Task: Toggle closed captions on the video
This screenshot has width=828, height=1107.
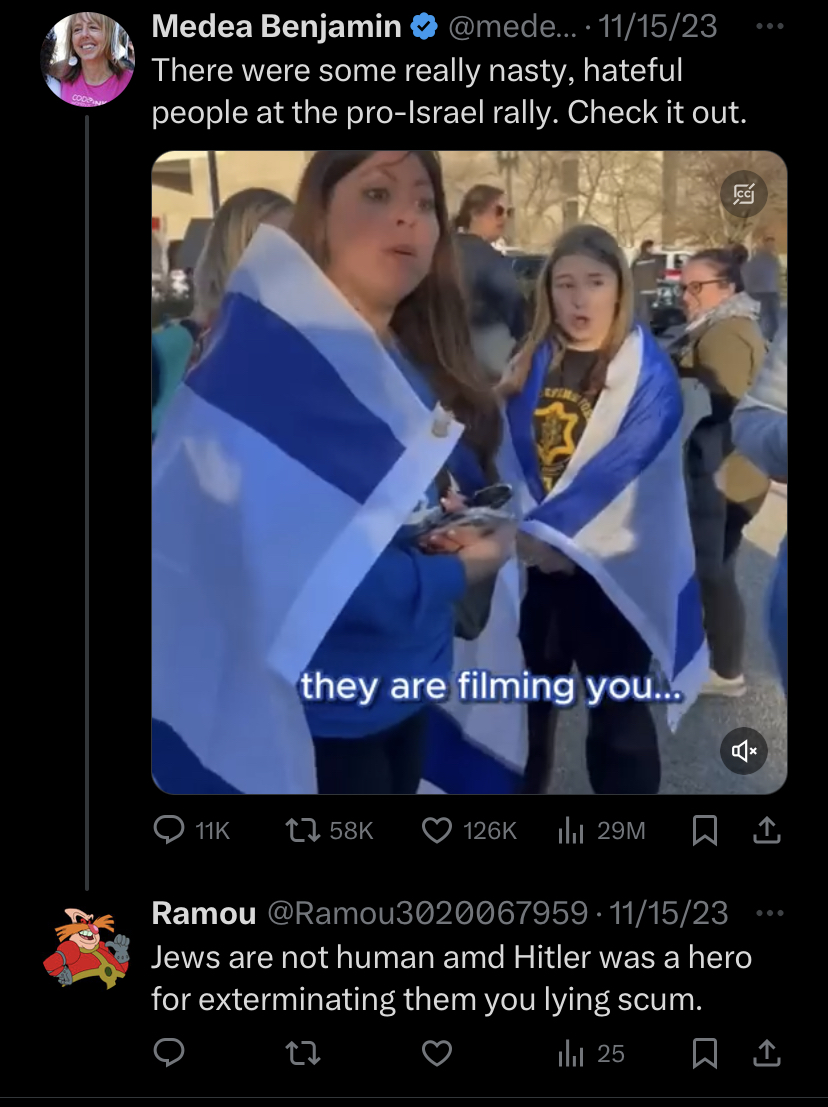Action: coord(744,193)
